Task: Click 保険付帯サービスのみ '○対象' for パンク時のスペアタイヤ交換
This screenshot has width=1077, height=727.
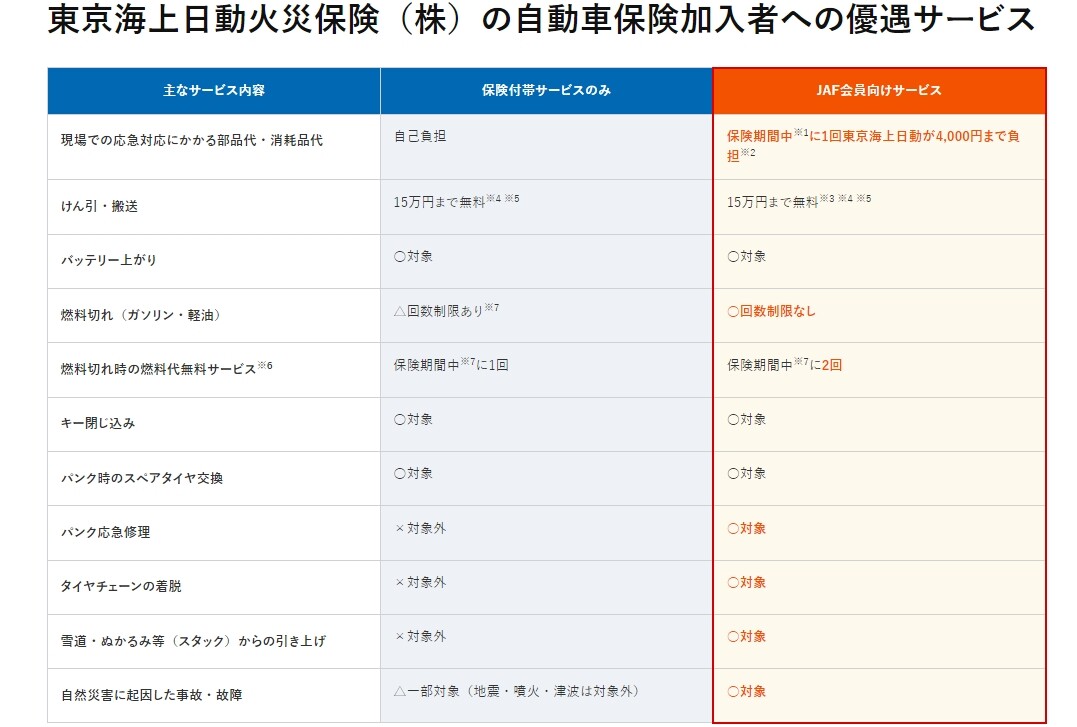Action: tap(413, 473)
